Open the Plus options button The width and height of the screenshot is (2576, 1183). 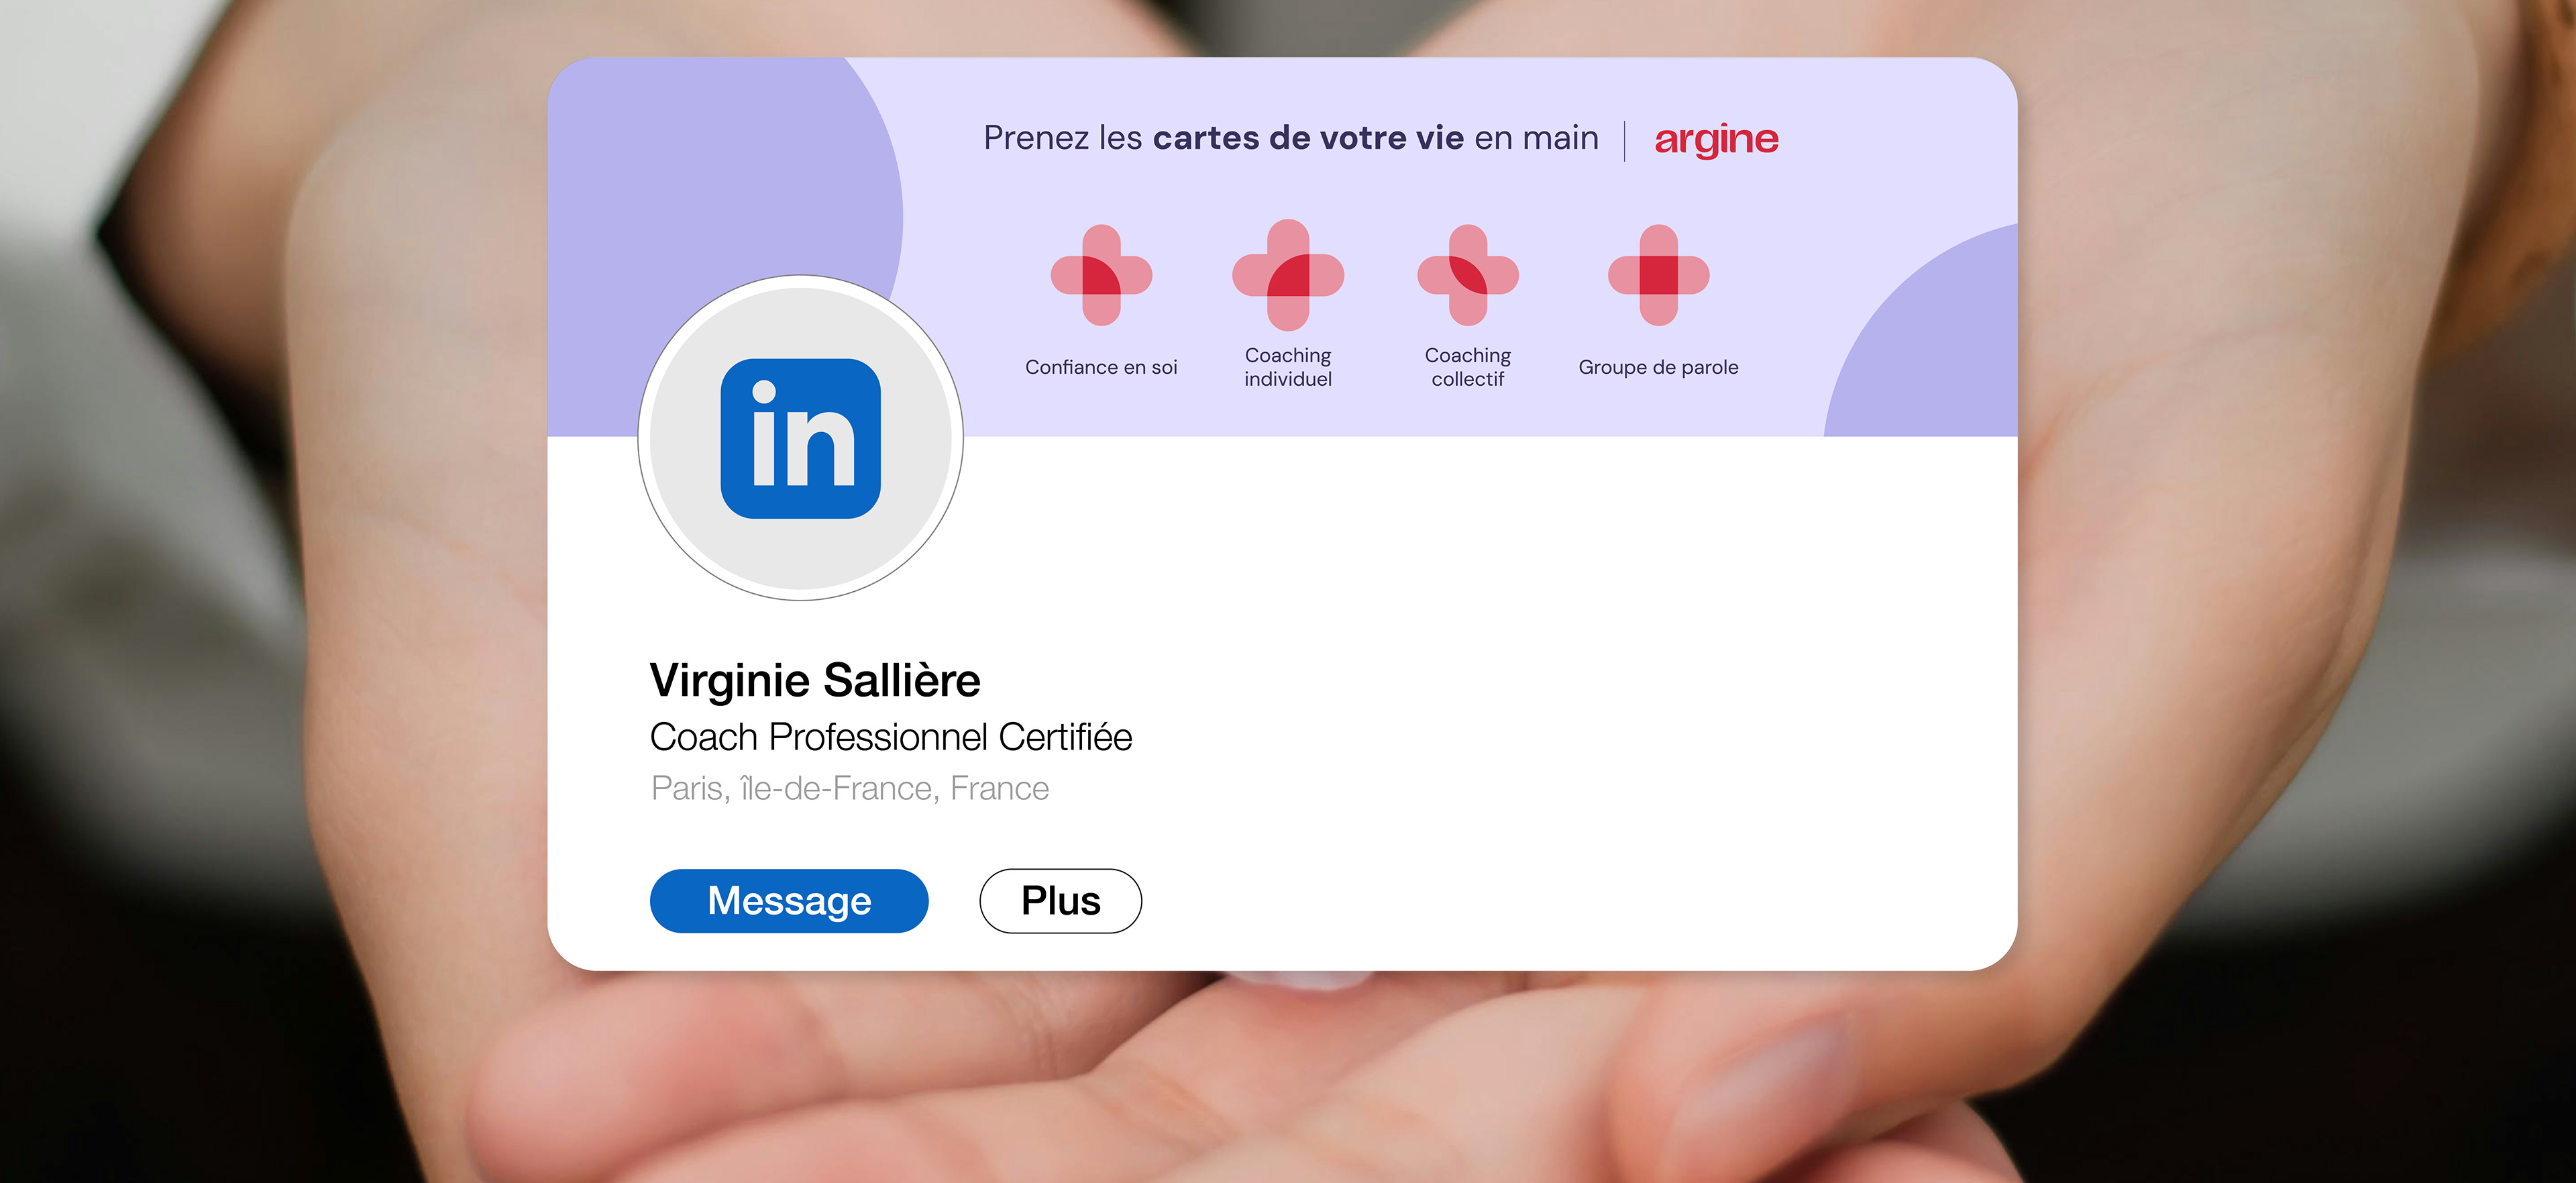point(1060,901)
